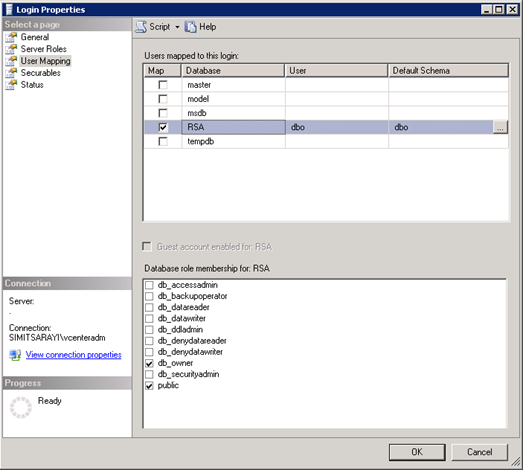
Task: Click the Securables page icon
Action: tap(11, 73)
